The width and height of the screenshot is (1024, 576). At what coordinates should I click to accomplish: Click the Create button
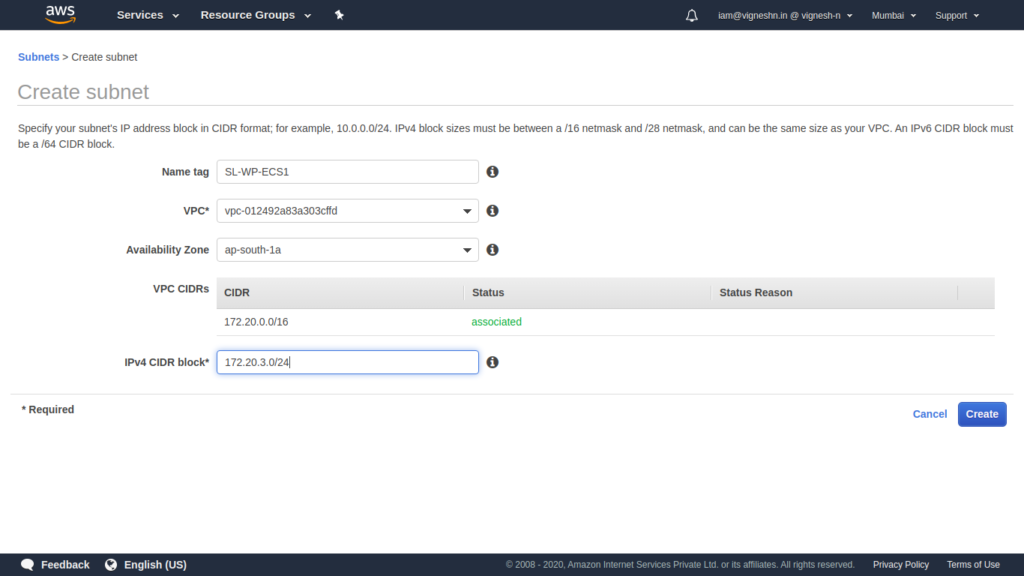(982, 414)
